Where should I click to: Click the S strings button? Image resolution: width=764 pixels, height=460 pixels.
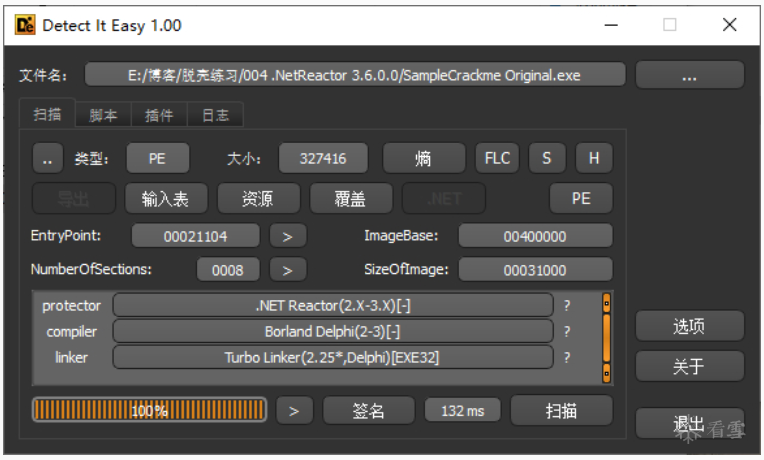[547, 158]
